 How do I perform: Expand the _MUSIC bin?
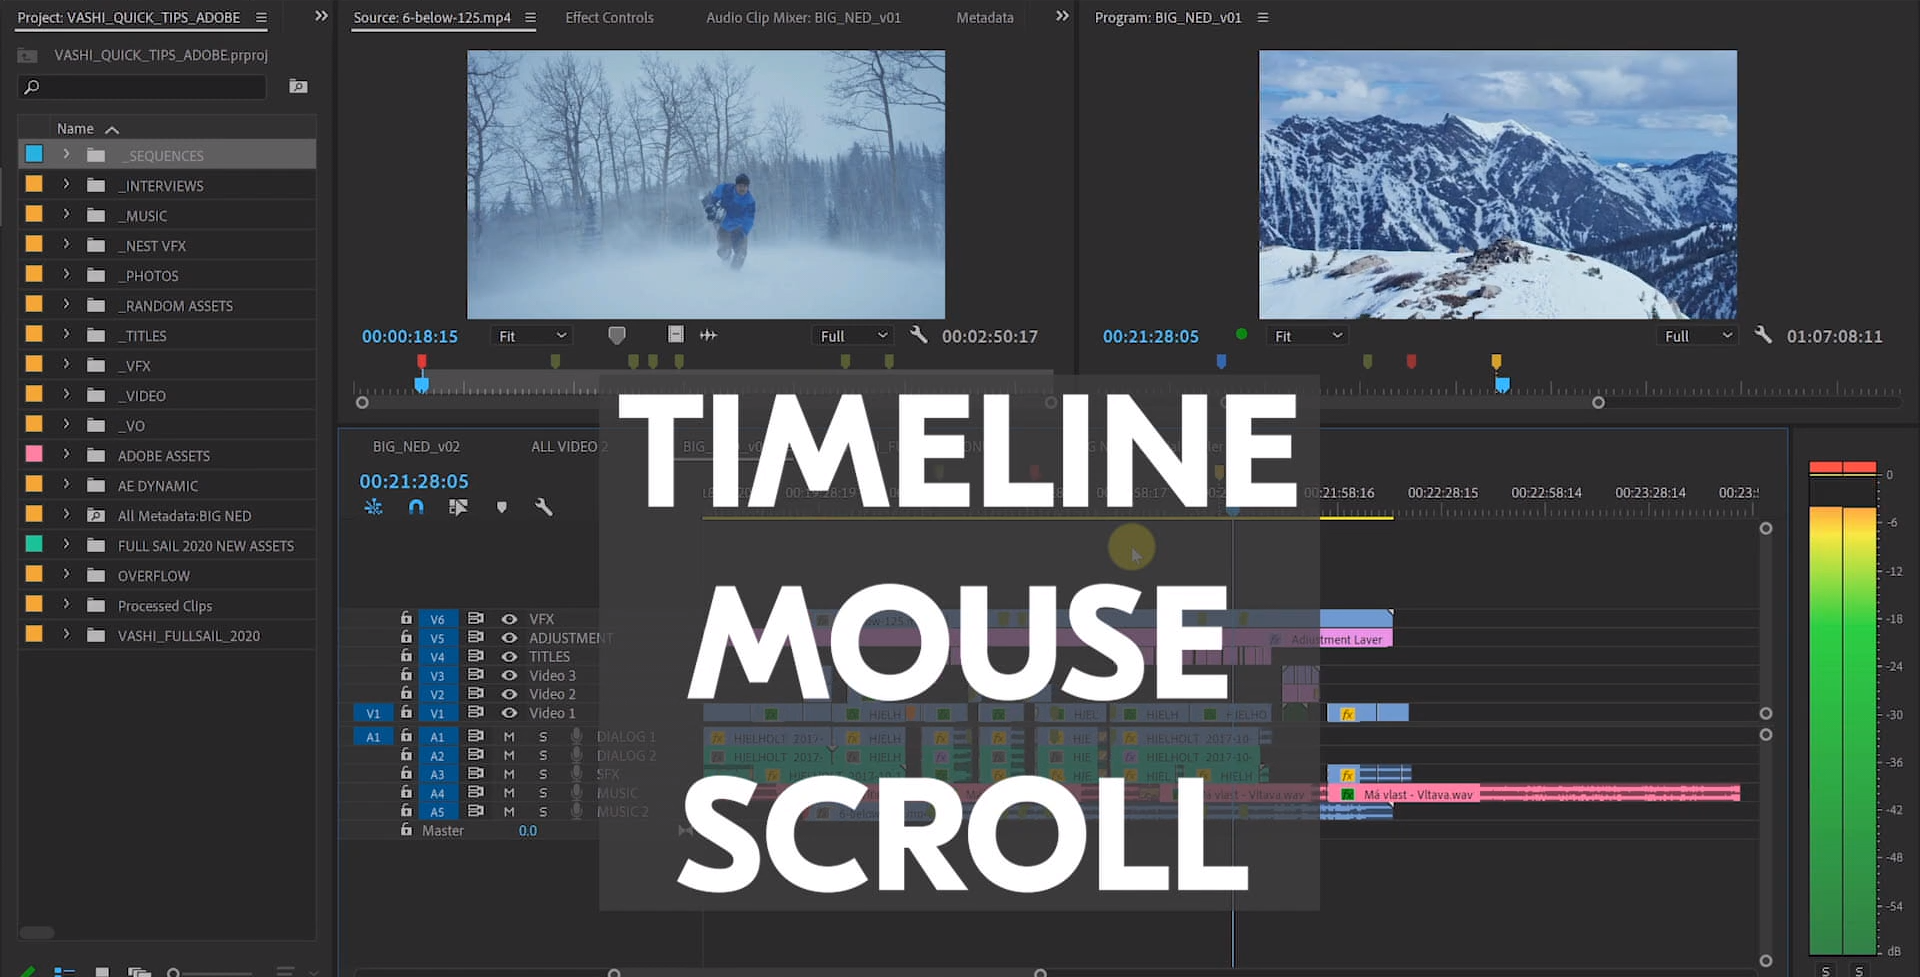click(x=66, y=215)
